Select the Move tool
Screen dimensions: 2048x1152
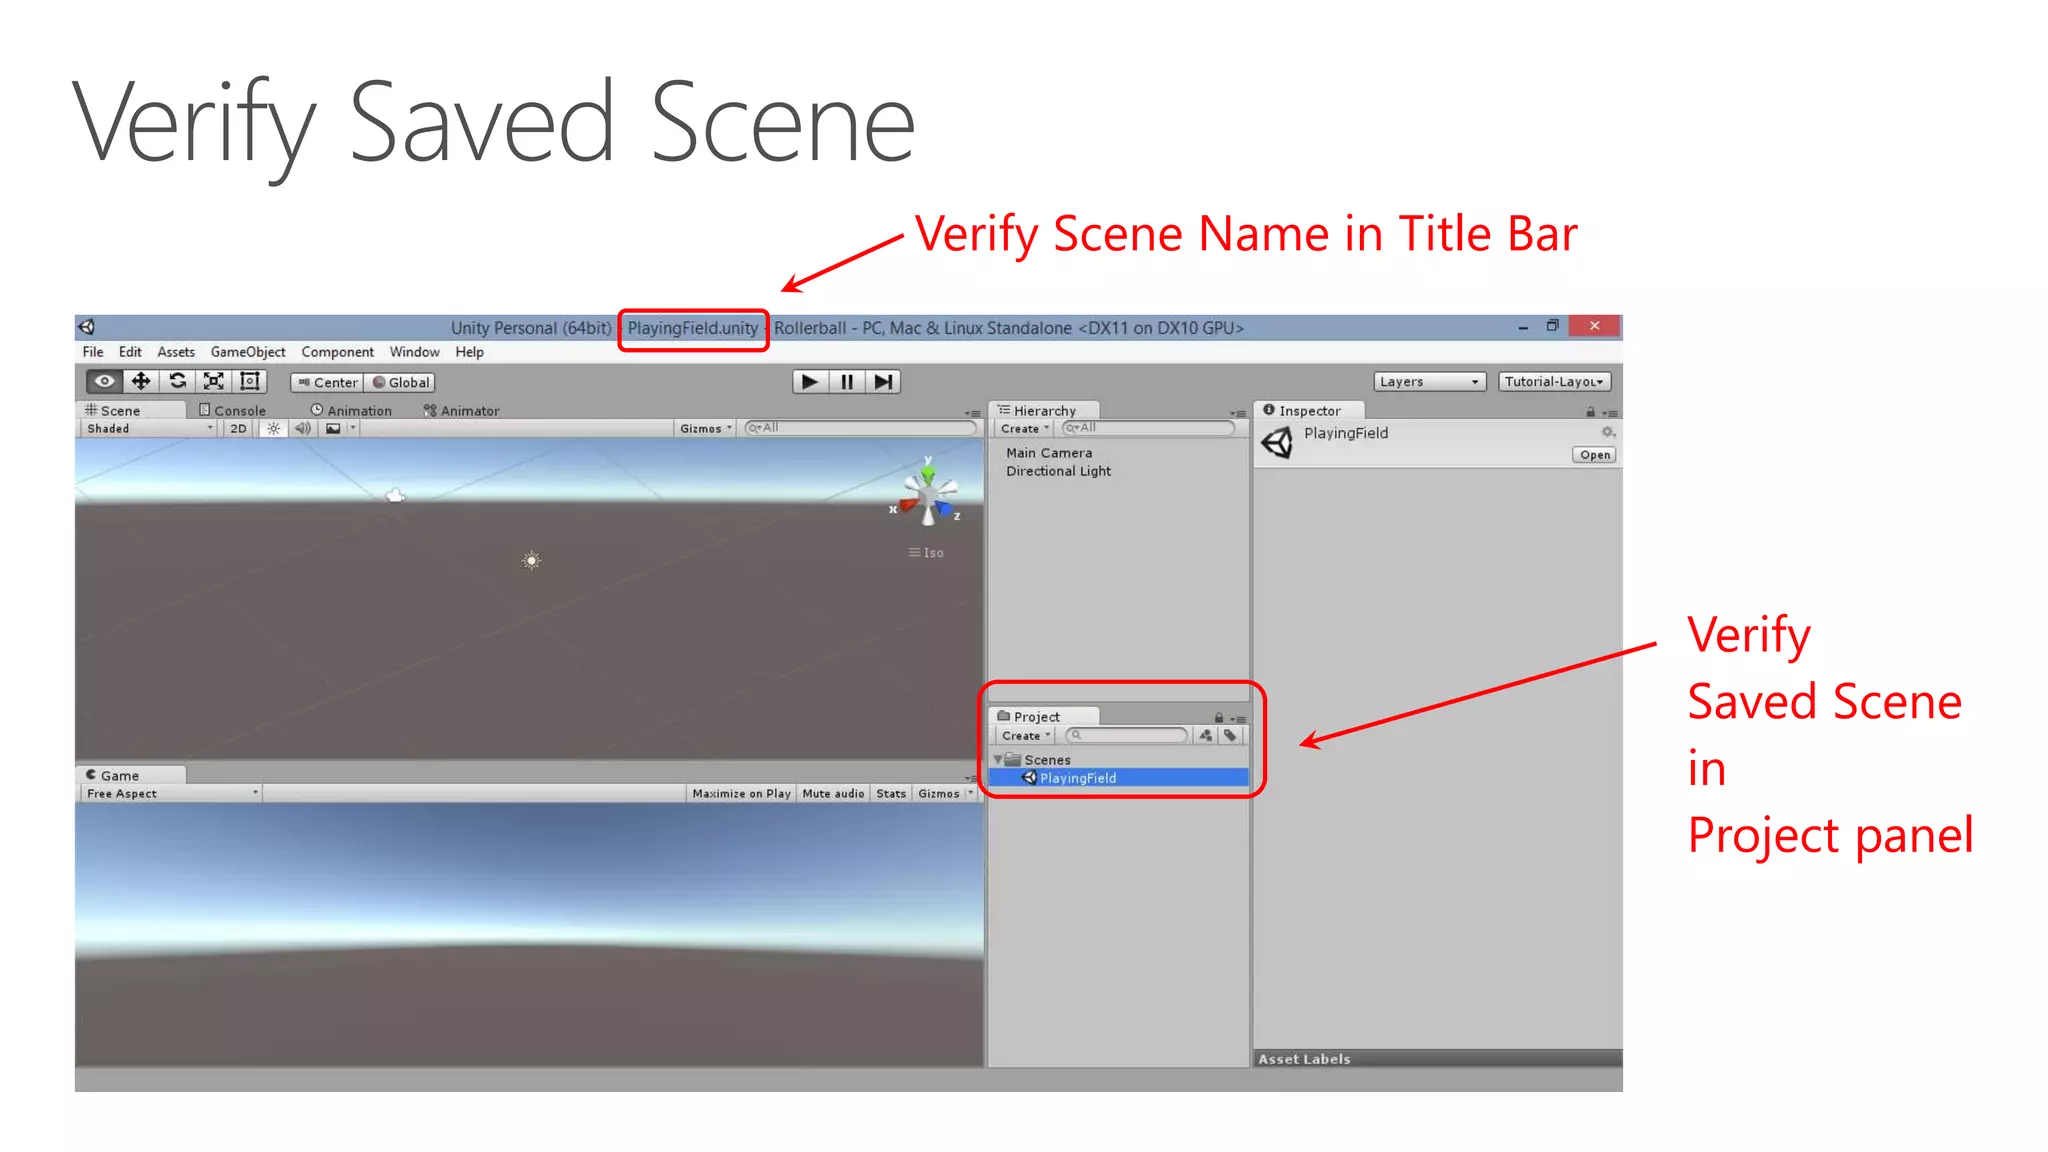pyautogui.click(x=141, y=381)
